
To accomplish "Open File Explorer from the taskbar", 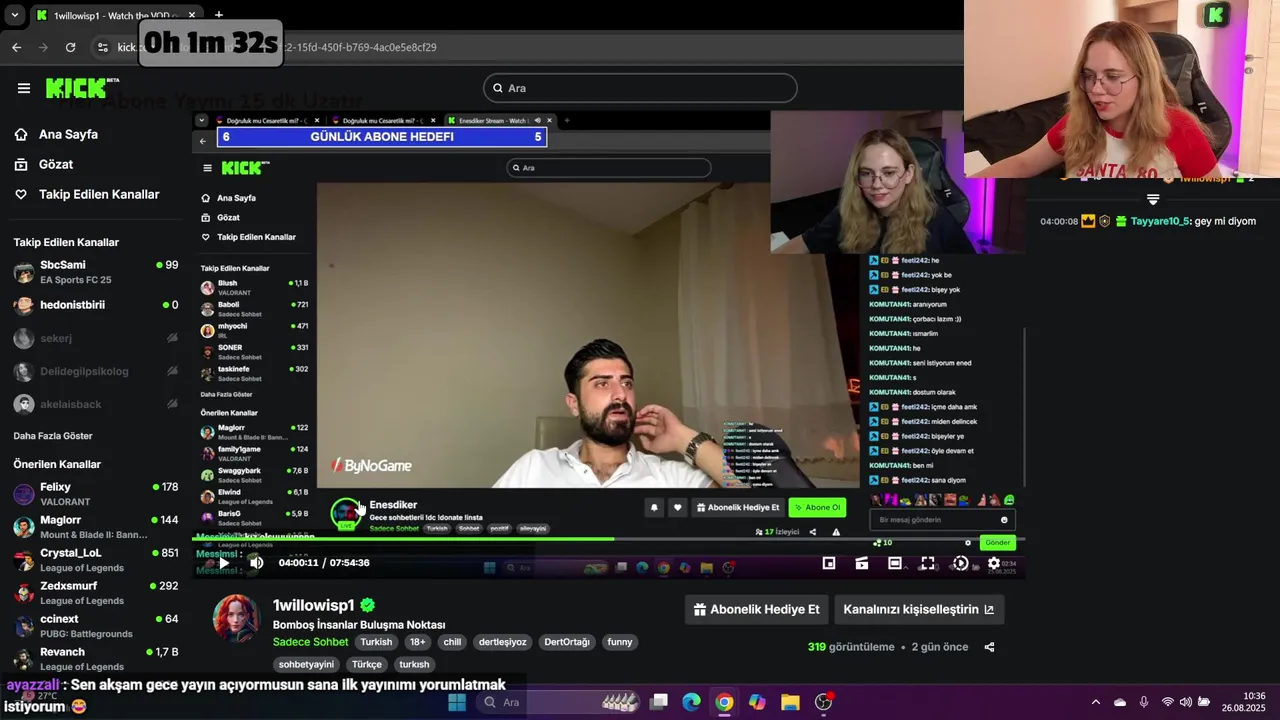I will [790, 702].
